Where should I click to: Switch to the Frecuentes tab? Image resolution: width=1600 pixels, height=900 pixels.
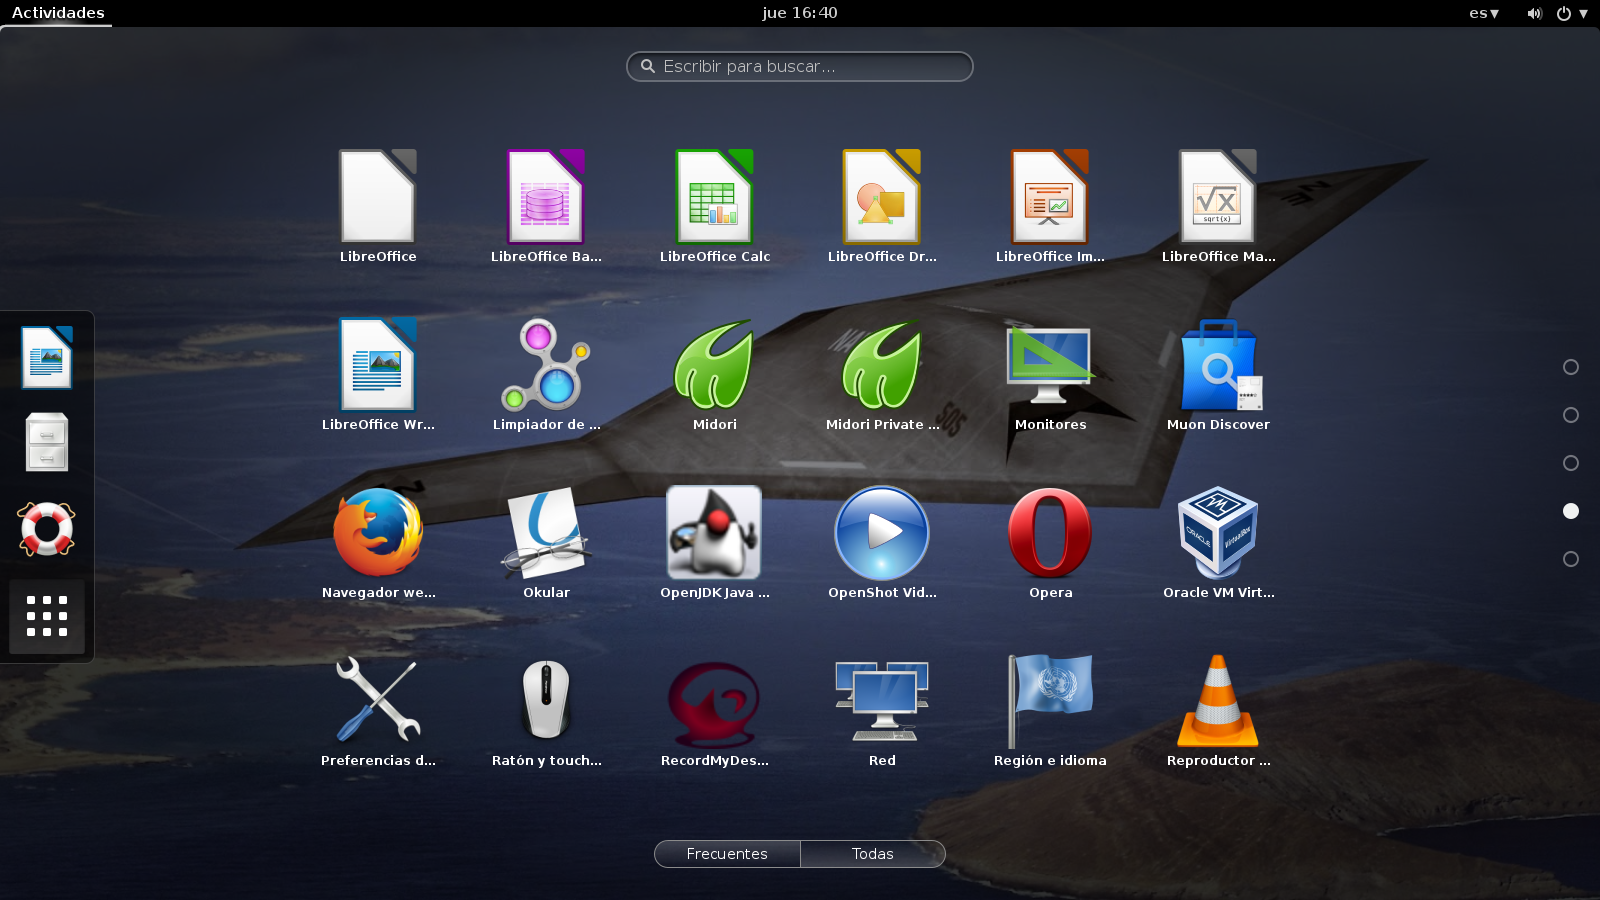pos(727,854)
